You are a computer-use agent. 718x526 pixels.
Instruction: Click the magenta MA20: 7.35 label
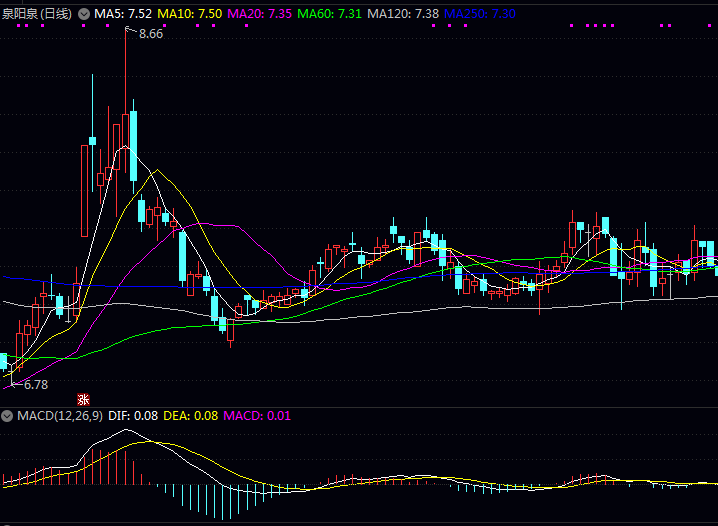tap(260, 14)
